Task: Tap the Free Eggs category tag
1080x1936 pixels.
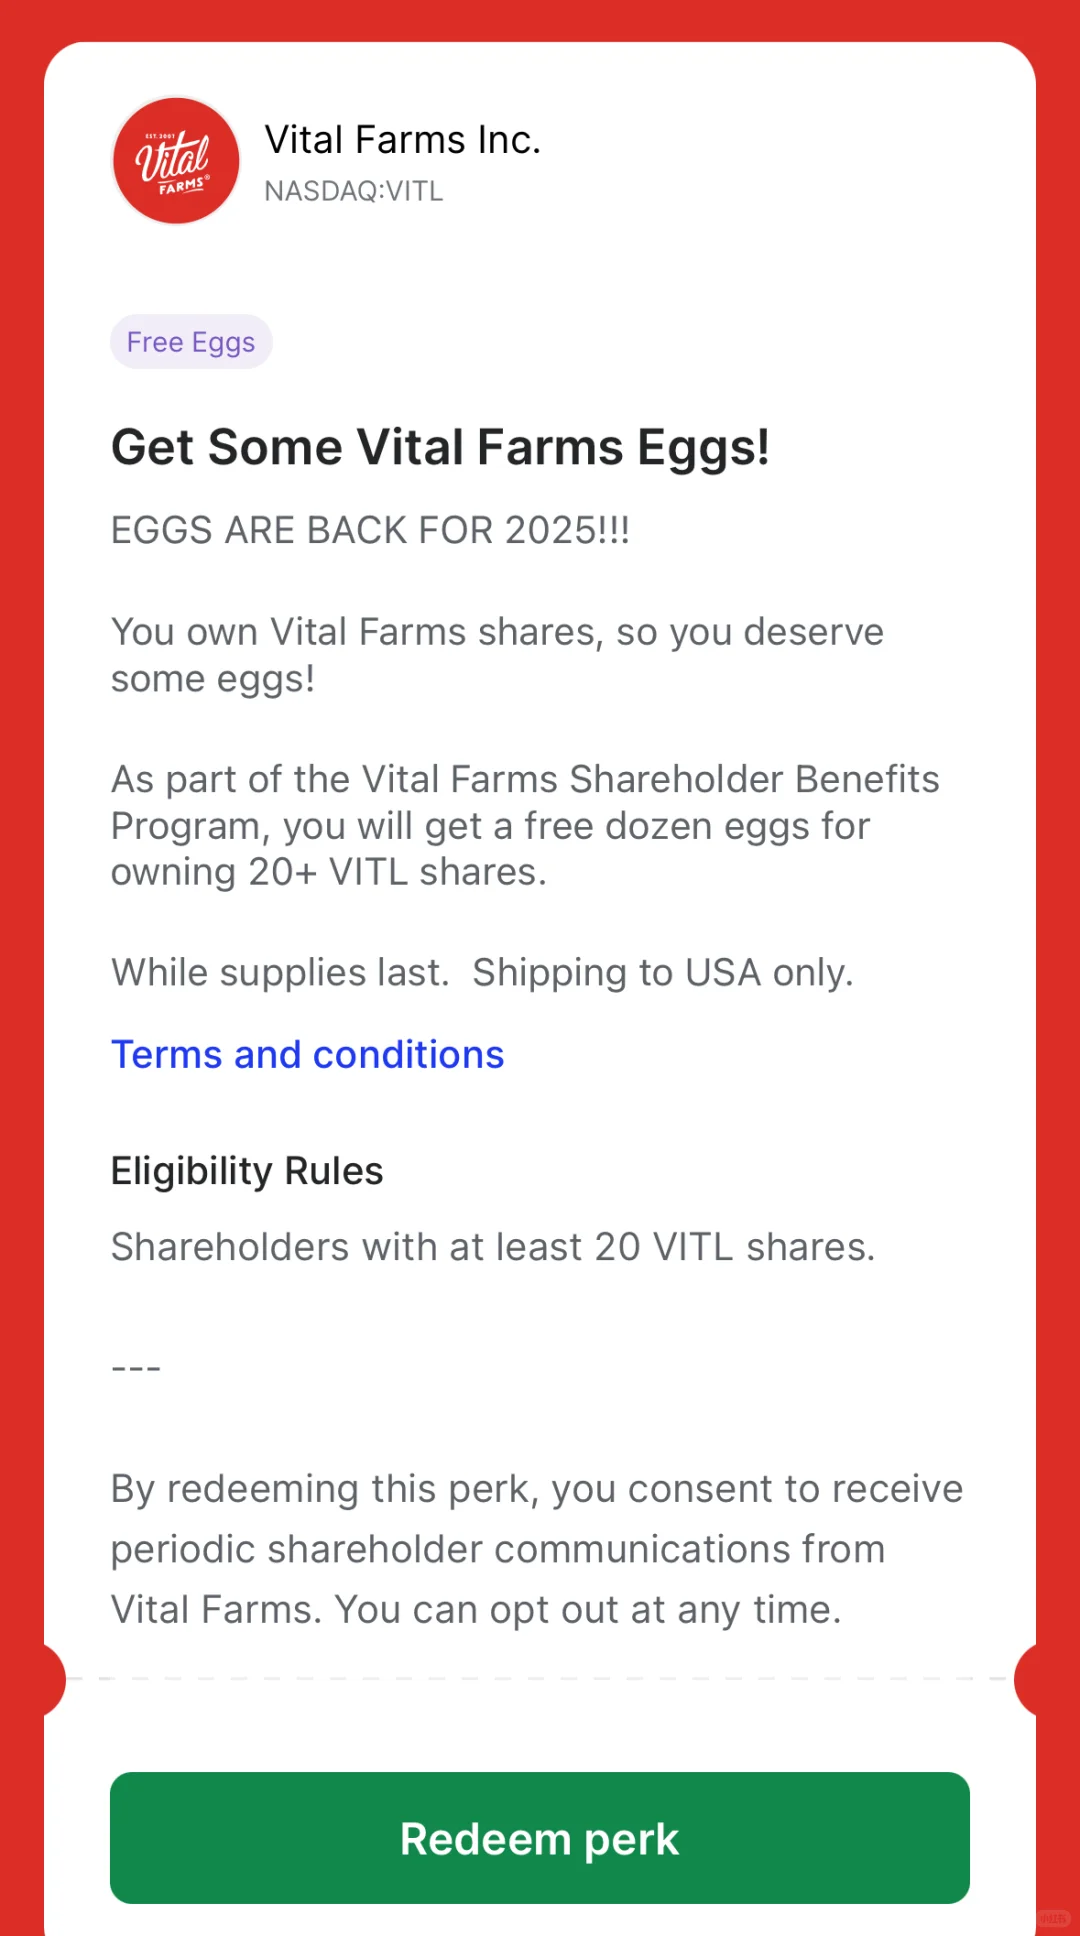Action: tap(191, 342)
